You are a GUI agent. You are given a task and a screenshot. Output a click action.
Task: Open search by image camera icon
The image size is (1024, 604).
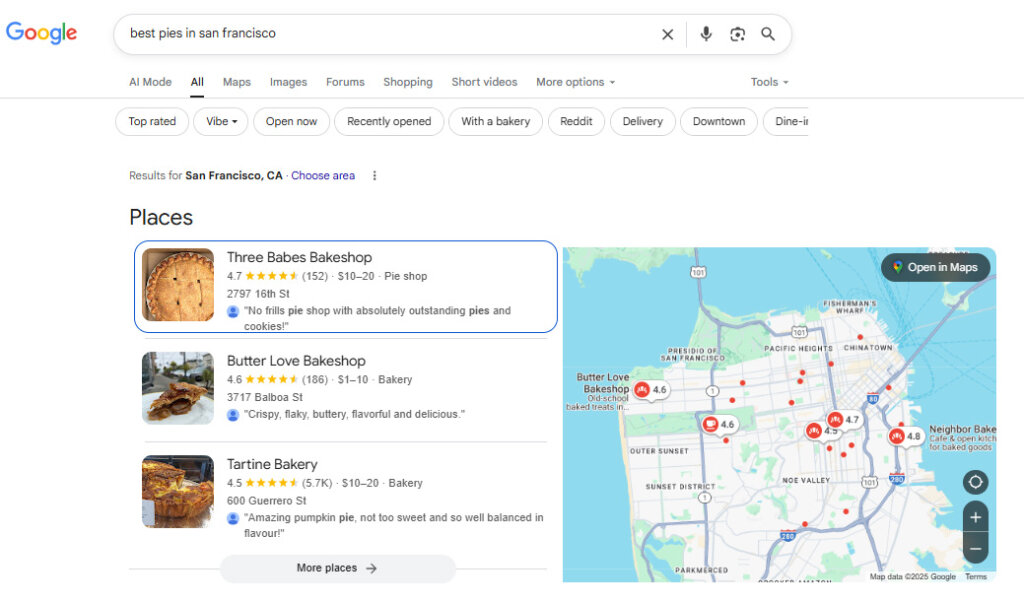click(737, 34)
